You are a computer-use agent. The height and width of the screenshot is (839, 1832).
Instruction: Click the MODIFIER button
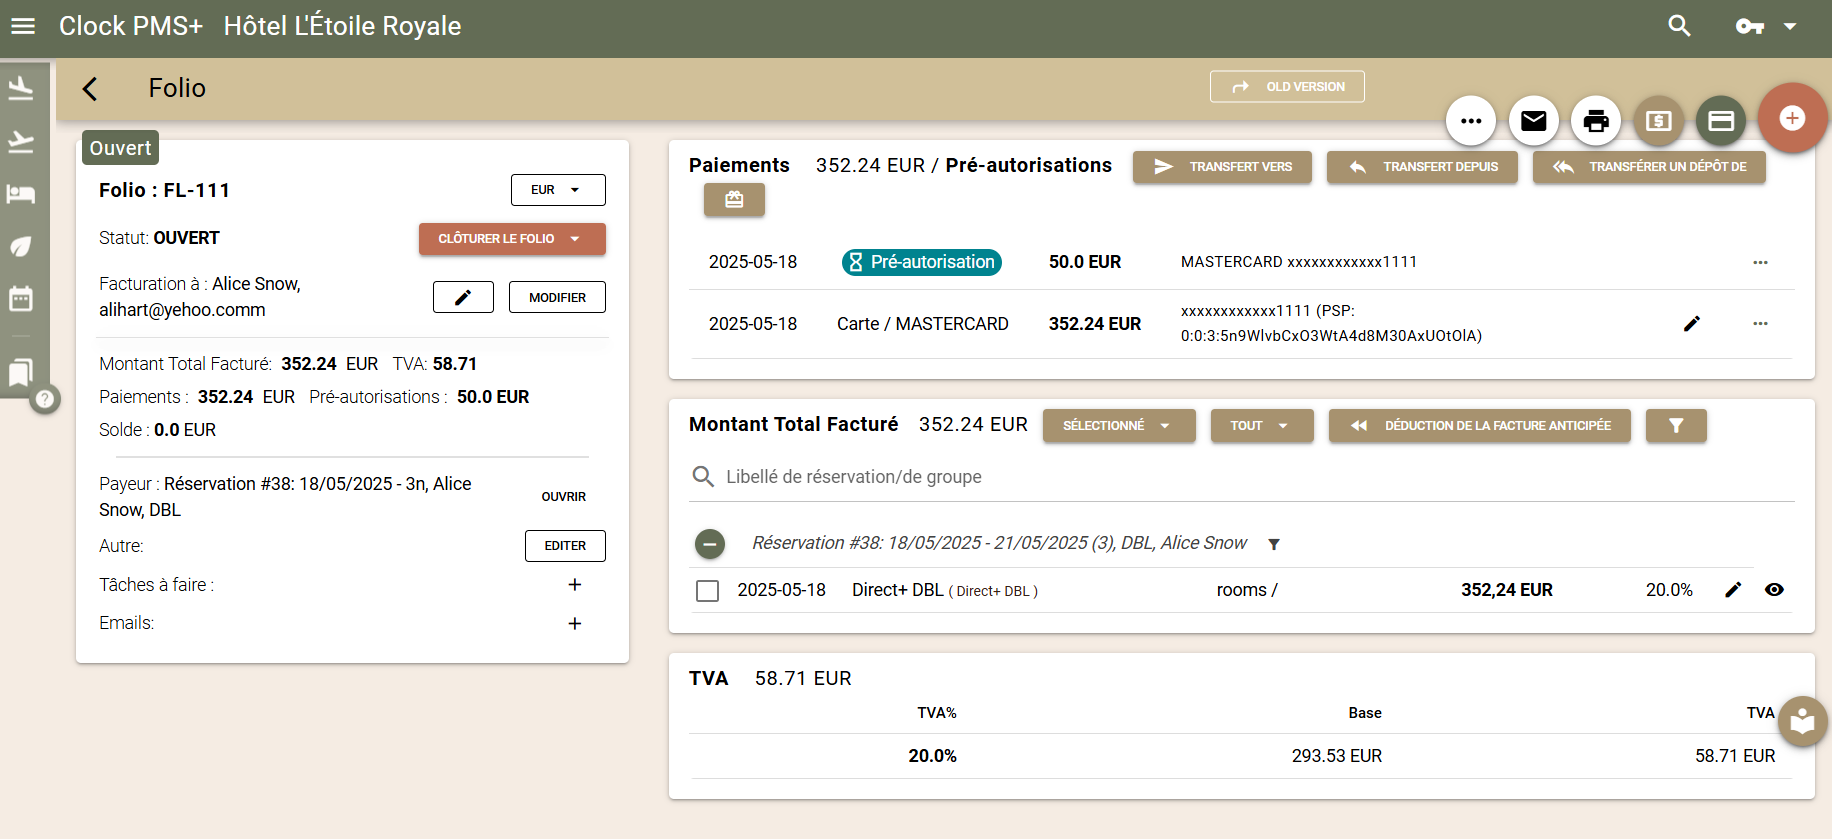click(557, 297)
